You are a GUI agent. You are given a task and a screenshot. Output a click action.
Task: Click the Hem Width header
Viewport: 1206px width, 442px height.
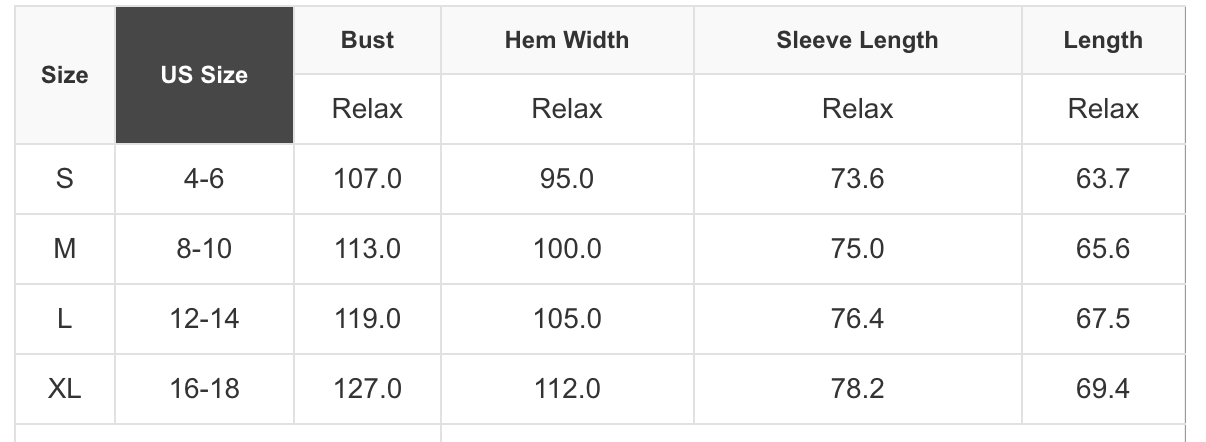coord(567,40)
